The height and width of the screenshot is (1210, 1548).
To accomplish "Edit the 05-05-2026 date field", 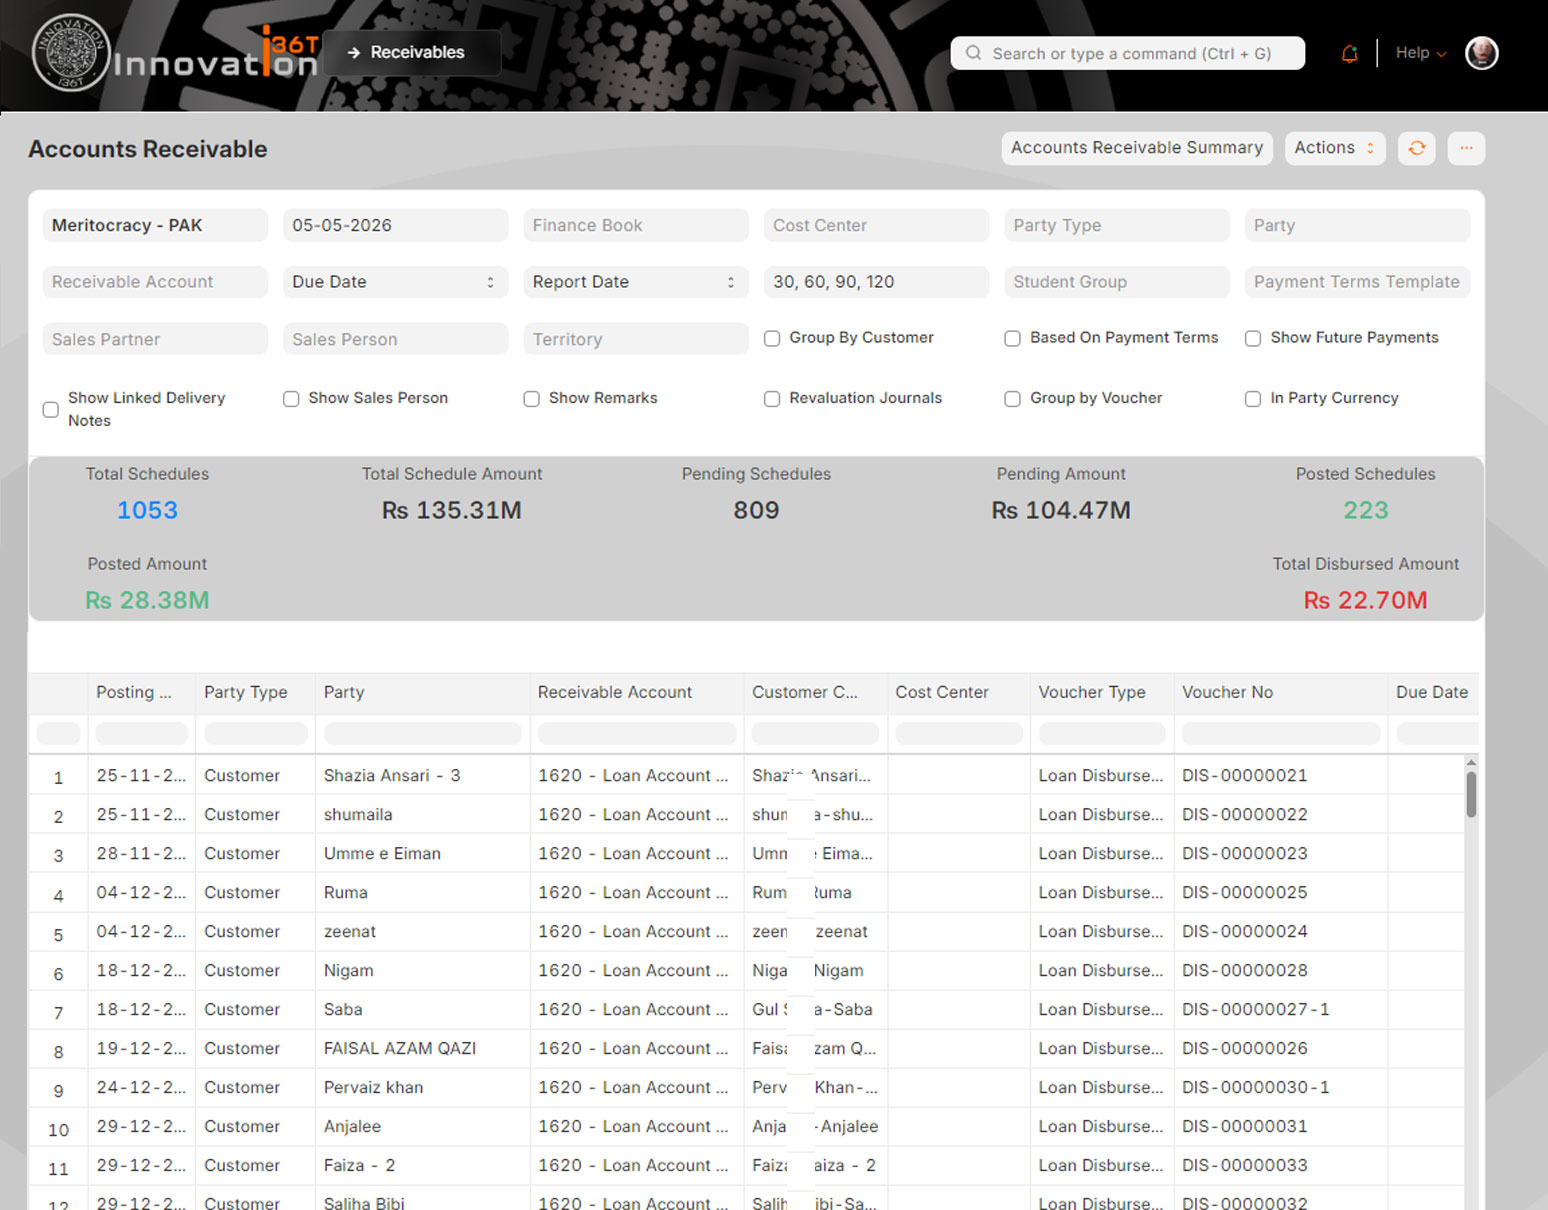I will click(x=395, y=225).
